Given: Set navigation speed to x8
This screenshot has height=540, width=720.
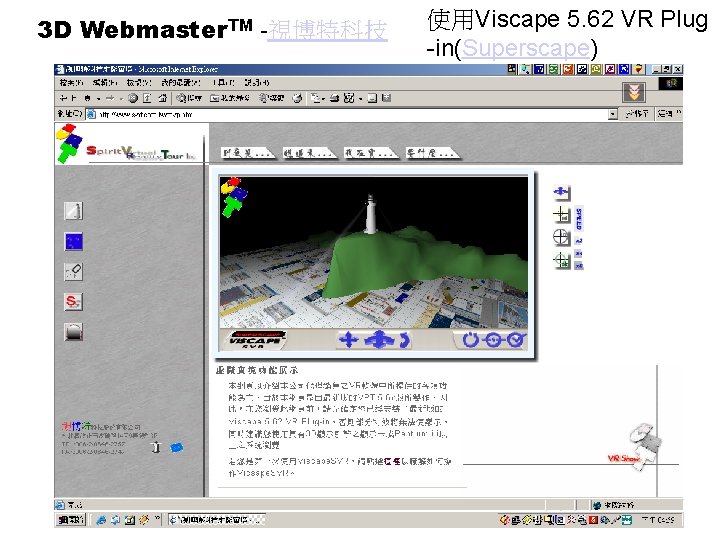Looking at the screenshot, I should (x=579, y=266).
